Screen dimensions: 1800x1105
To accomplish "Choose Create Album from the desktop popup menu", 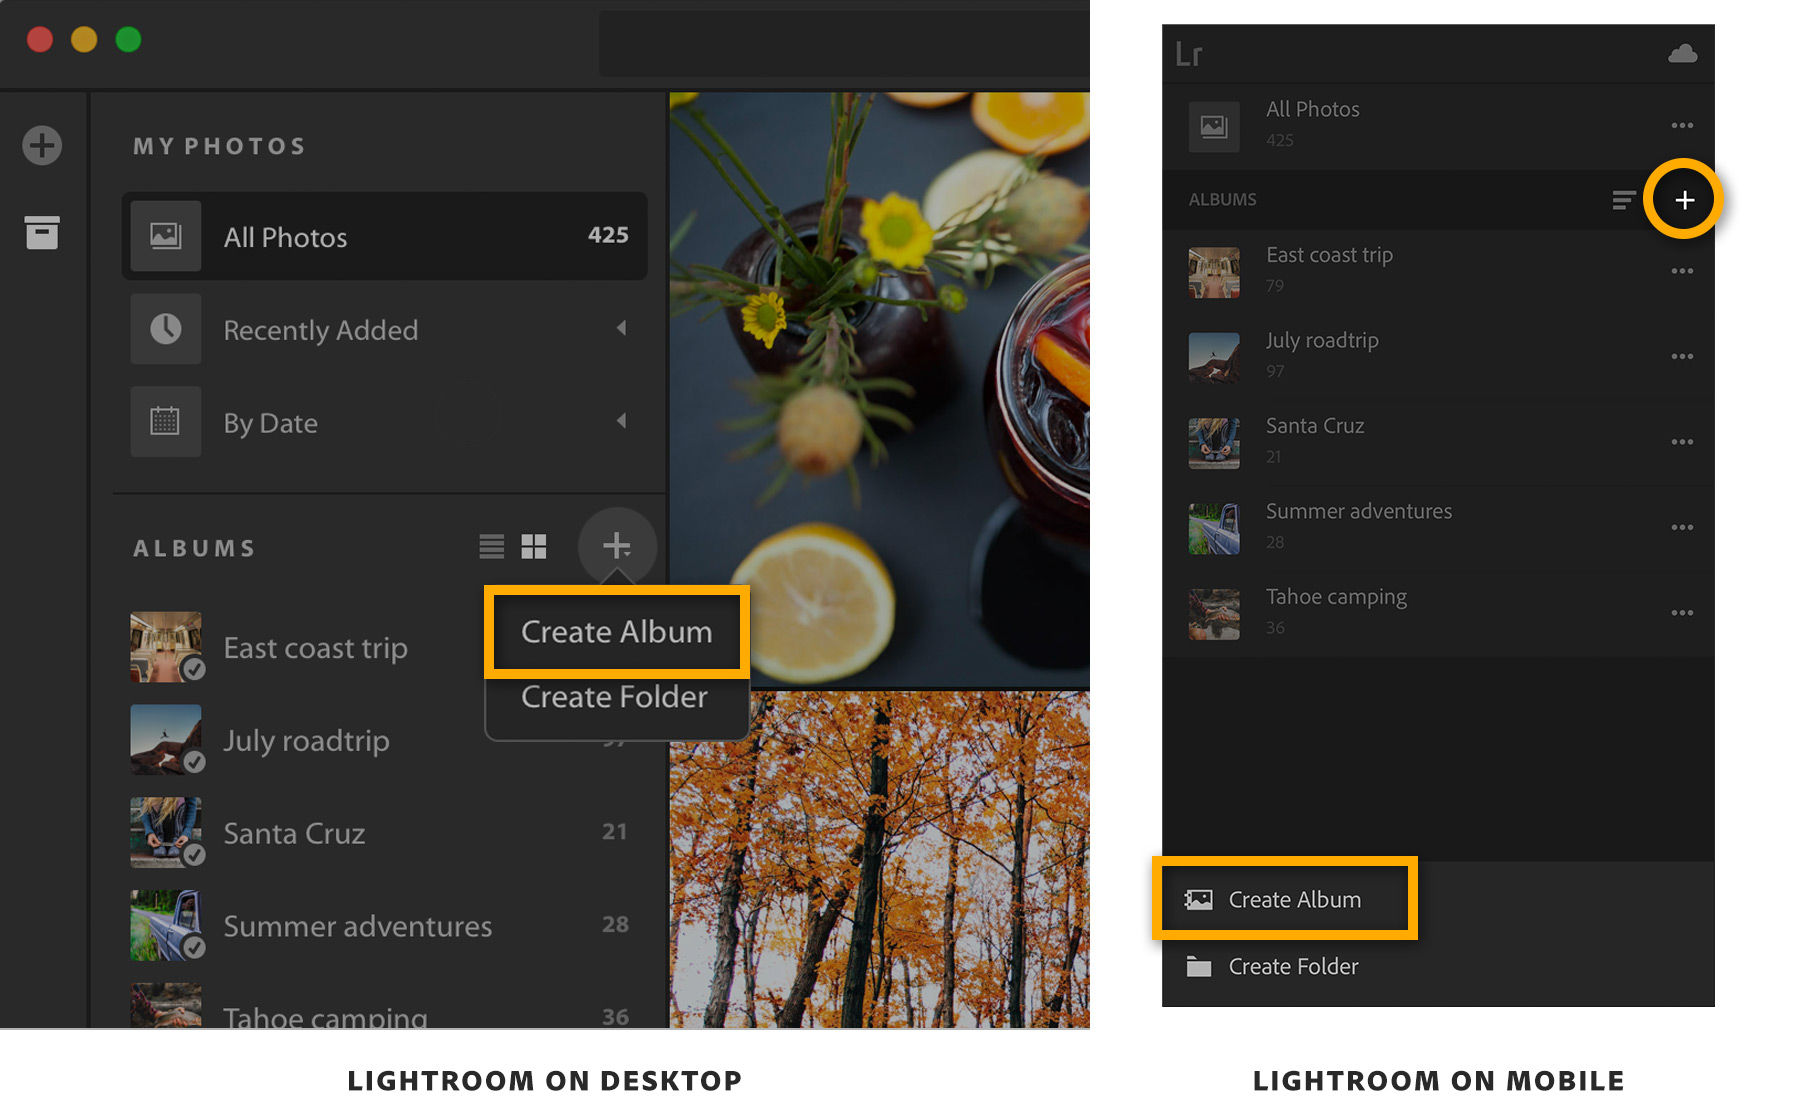I will coord(615,631).
